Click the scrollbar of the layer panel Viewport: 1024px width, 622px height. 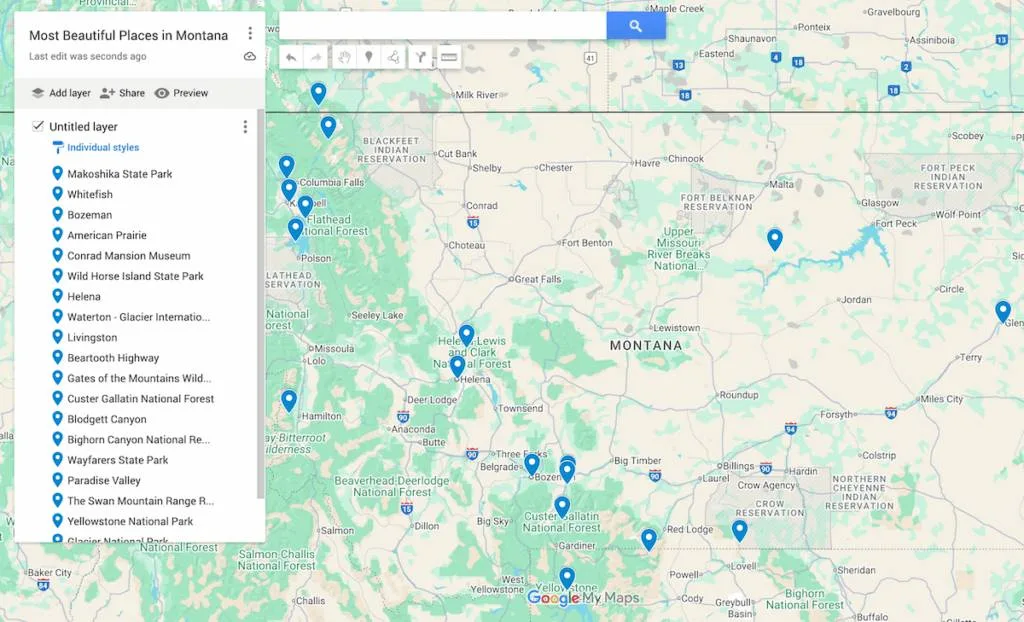[x=261, y=304]
